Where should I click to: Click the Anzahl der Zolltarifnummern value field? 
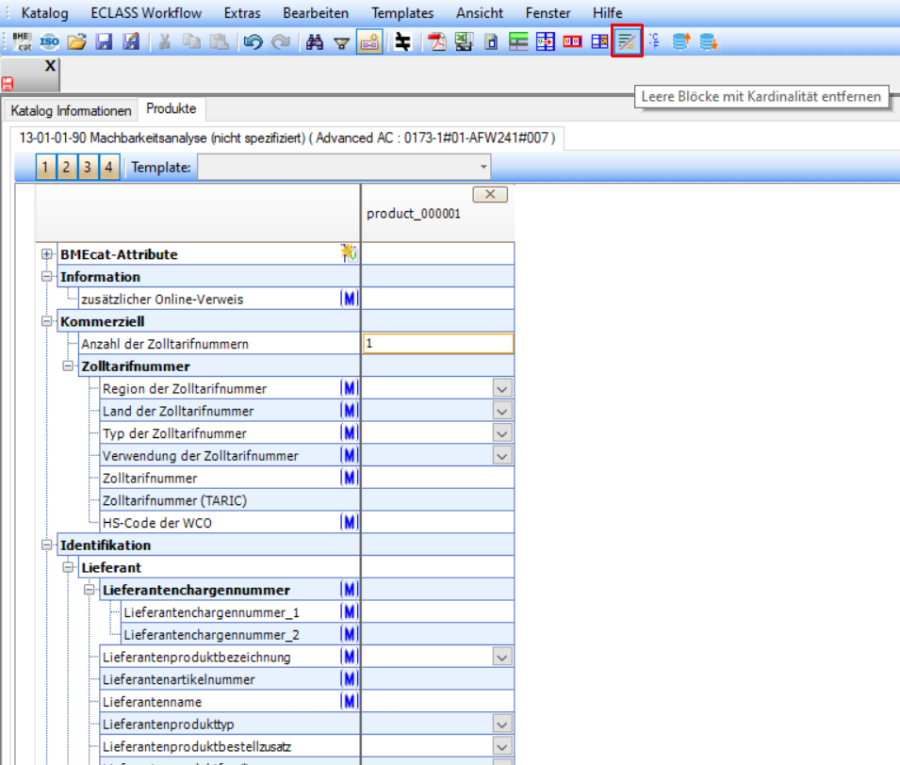[x=438, y=344]
